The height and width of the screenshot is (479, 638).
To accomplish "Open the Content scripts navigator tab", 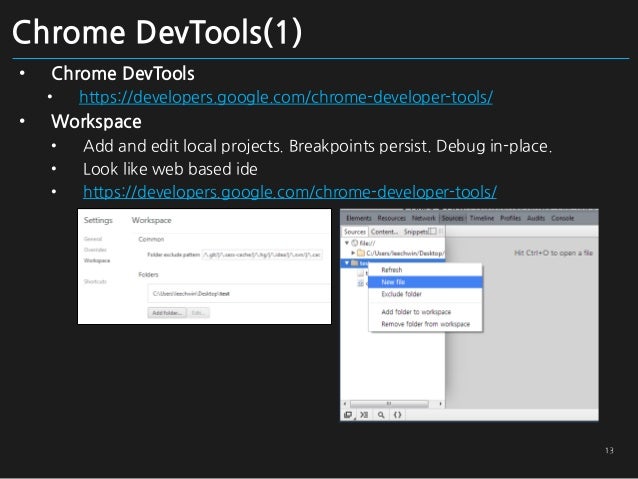I will [384, 232].
